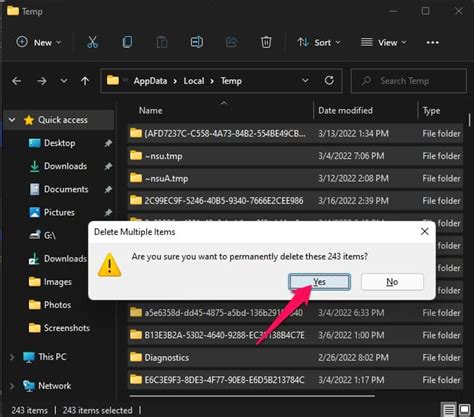Click the Local breadcrumb
Image resolution: width=474 pixels, height=417 pixels.
tap(194, 81)
